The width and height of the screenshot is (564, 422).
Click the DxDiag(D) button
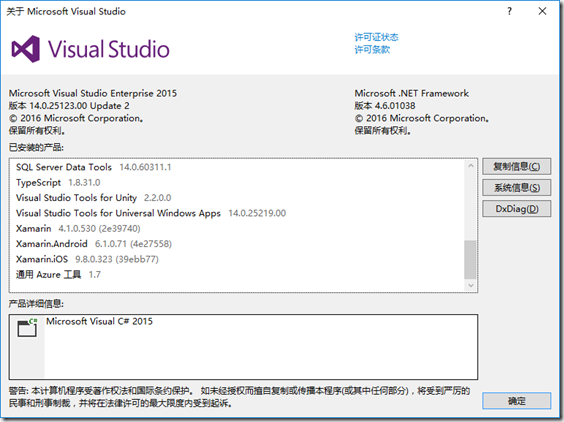tap(517, 209)
